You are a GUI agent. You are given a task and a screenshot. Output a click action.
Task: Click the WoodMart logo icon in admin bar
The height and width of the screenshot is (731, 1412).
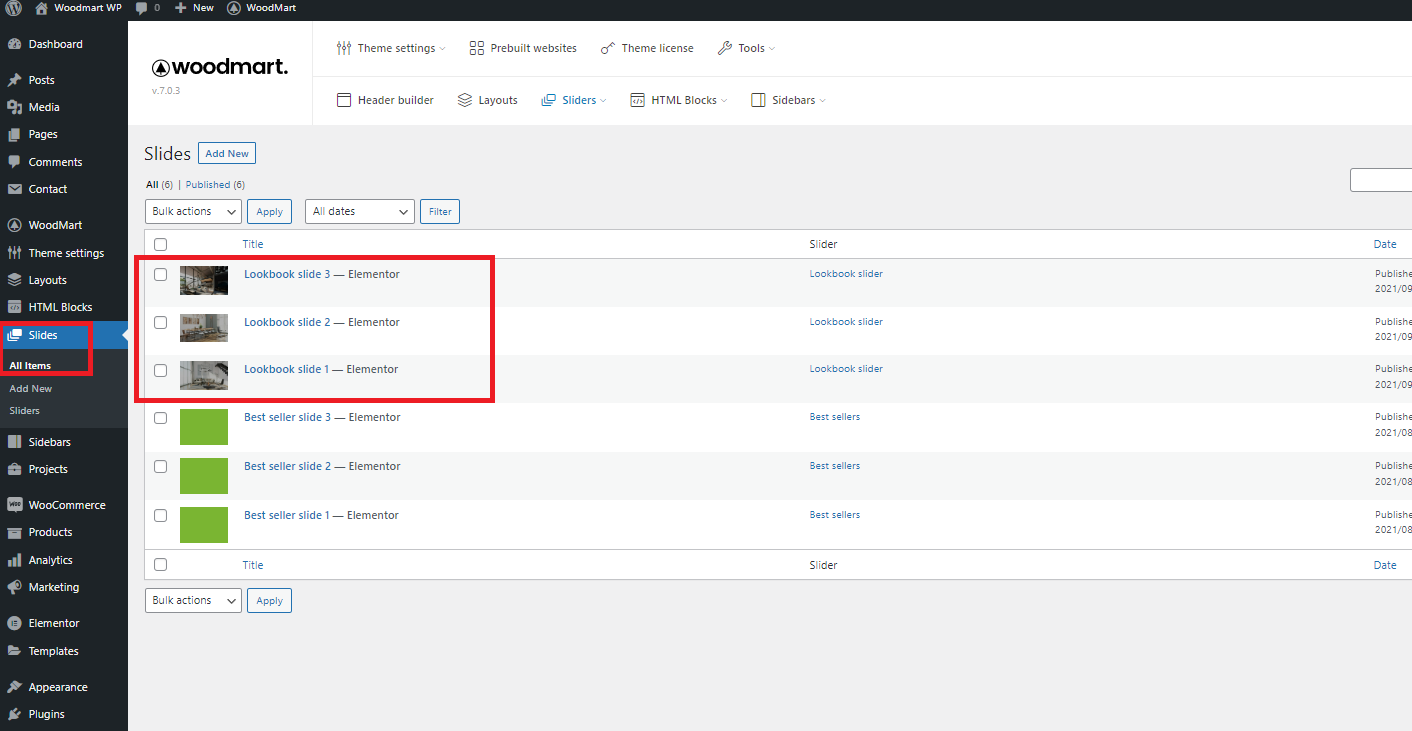(x=233, y=8)
